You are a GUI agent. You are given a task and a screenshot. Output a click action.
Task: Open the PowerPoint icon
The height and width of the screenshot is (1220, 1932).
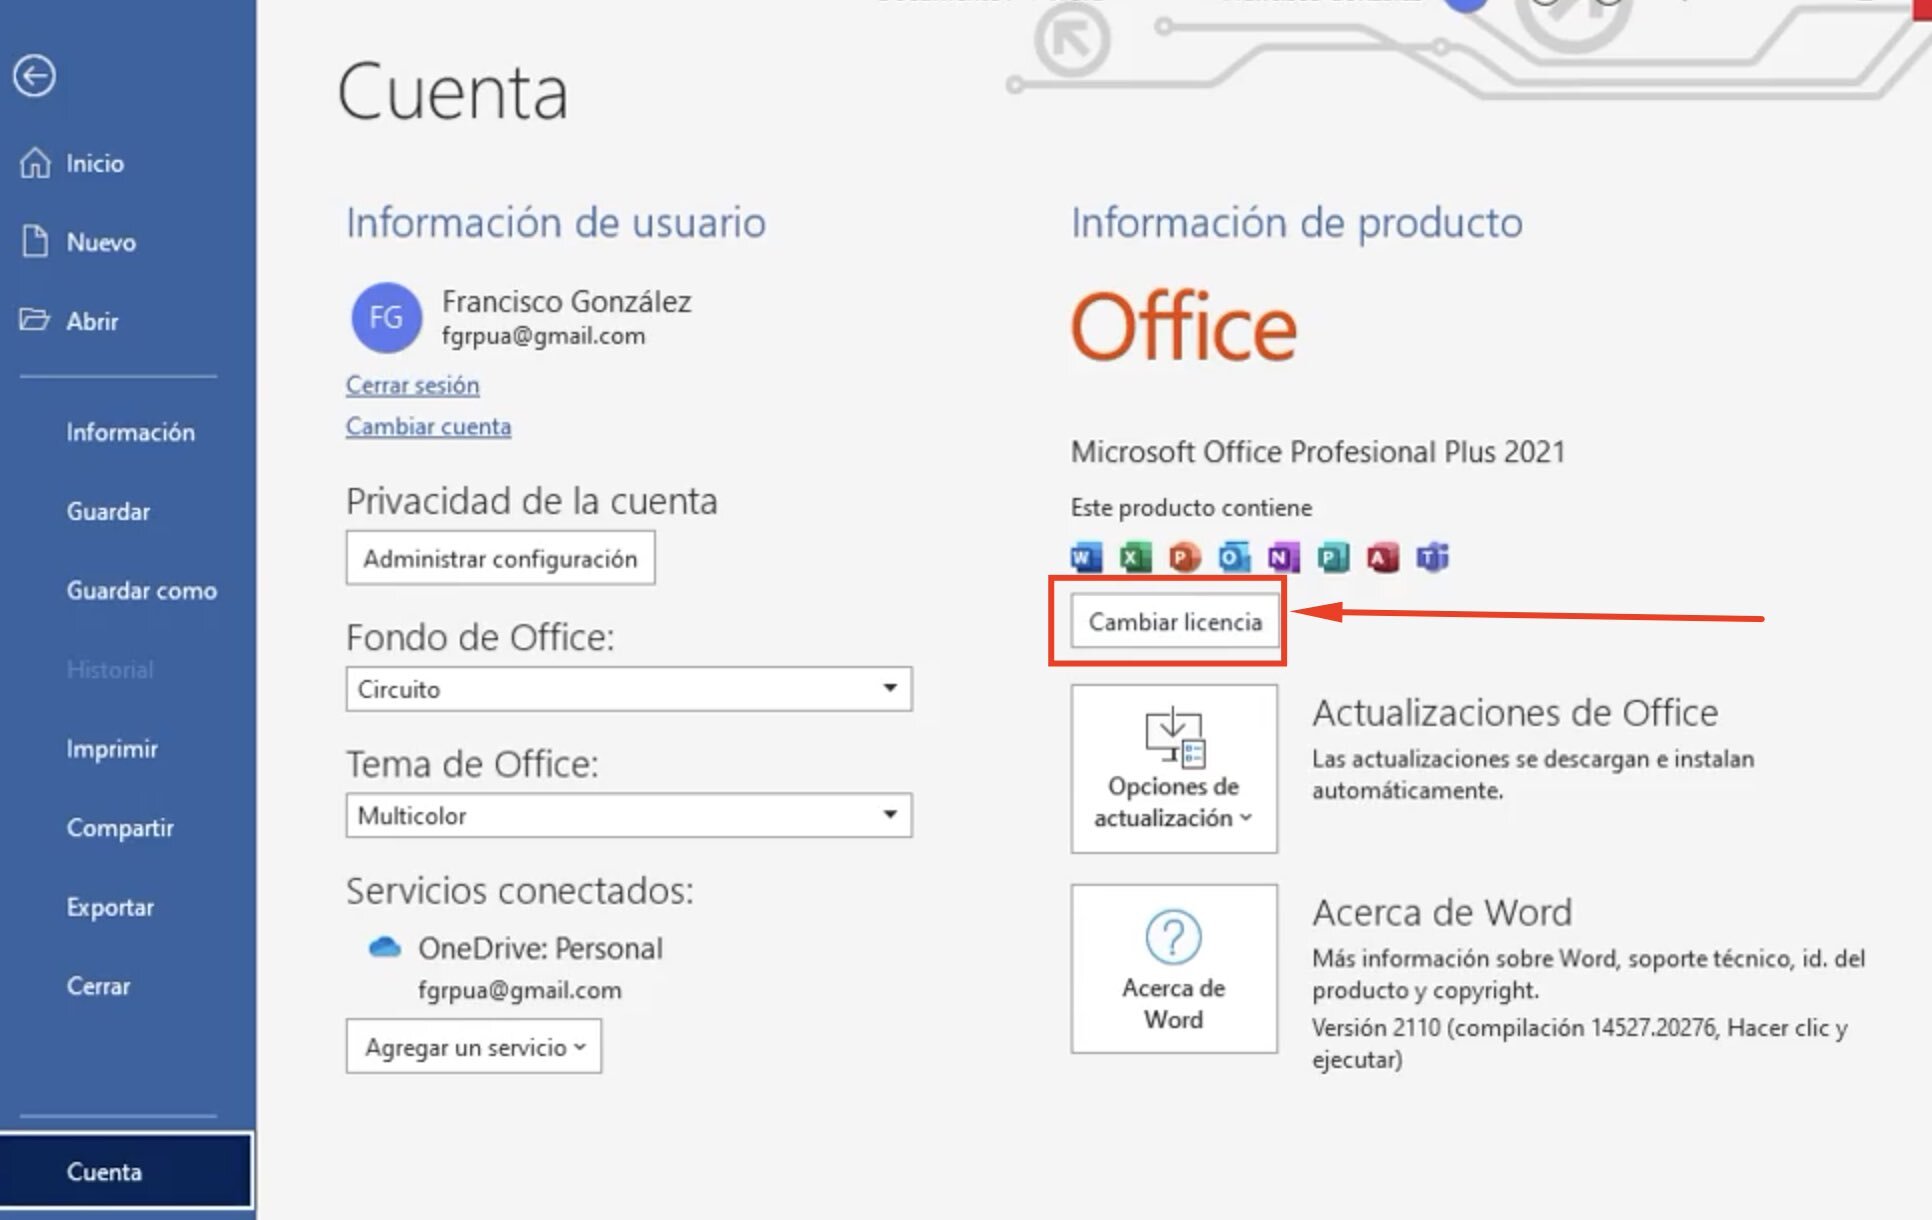click(x=1183, y=558)
